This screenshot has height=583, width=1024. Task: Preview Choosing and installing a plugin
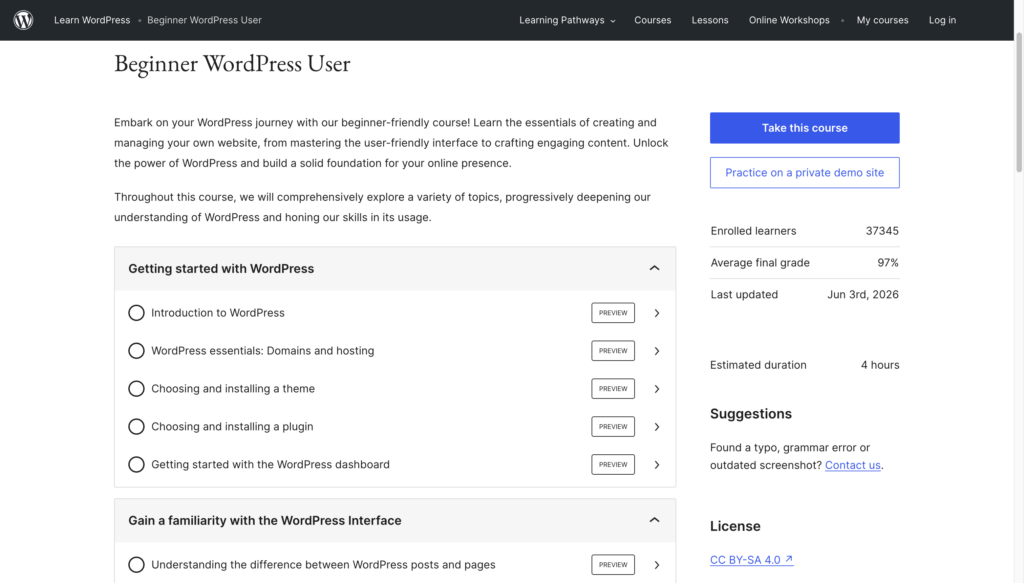click(x=613, y=426)
